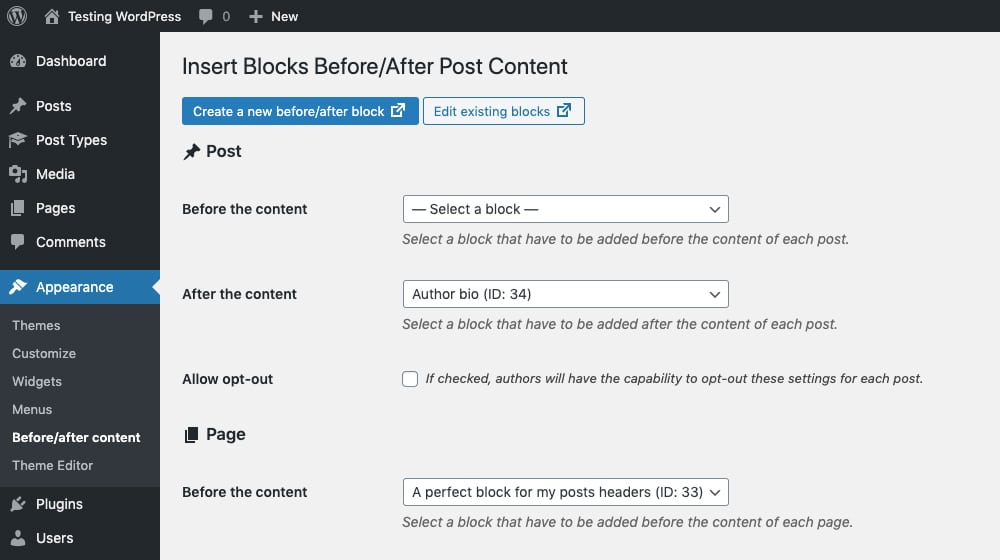Click the Edit existing blocks button

tap(503, 111)
